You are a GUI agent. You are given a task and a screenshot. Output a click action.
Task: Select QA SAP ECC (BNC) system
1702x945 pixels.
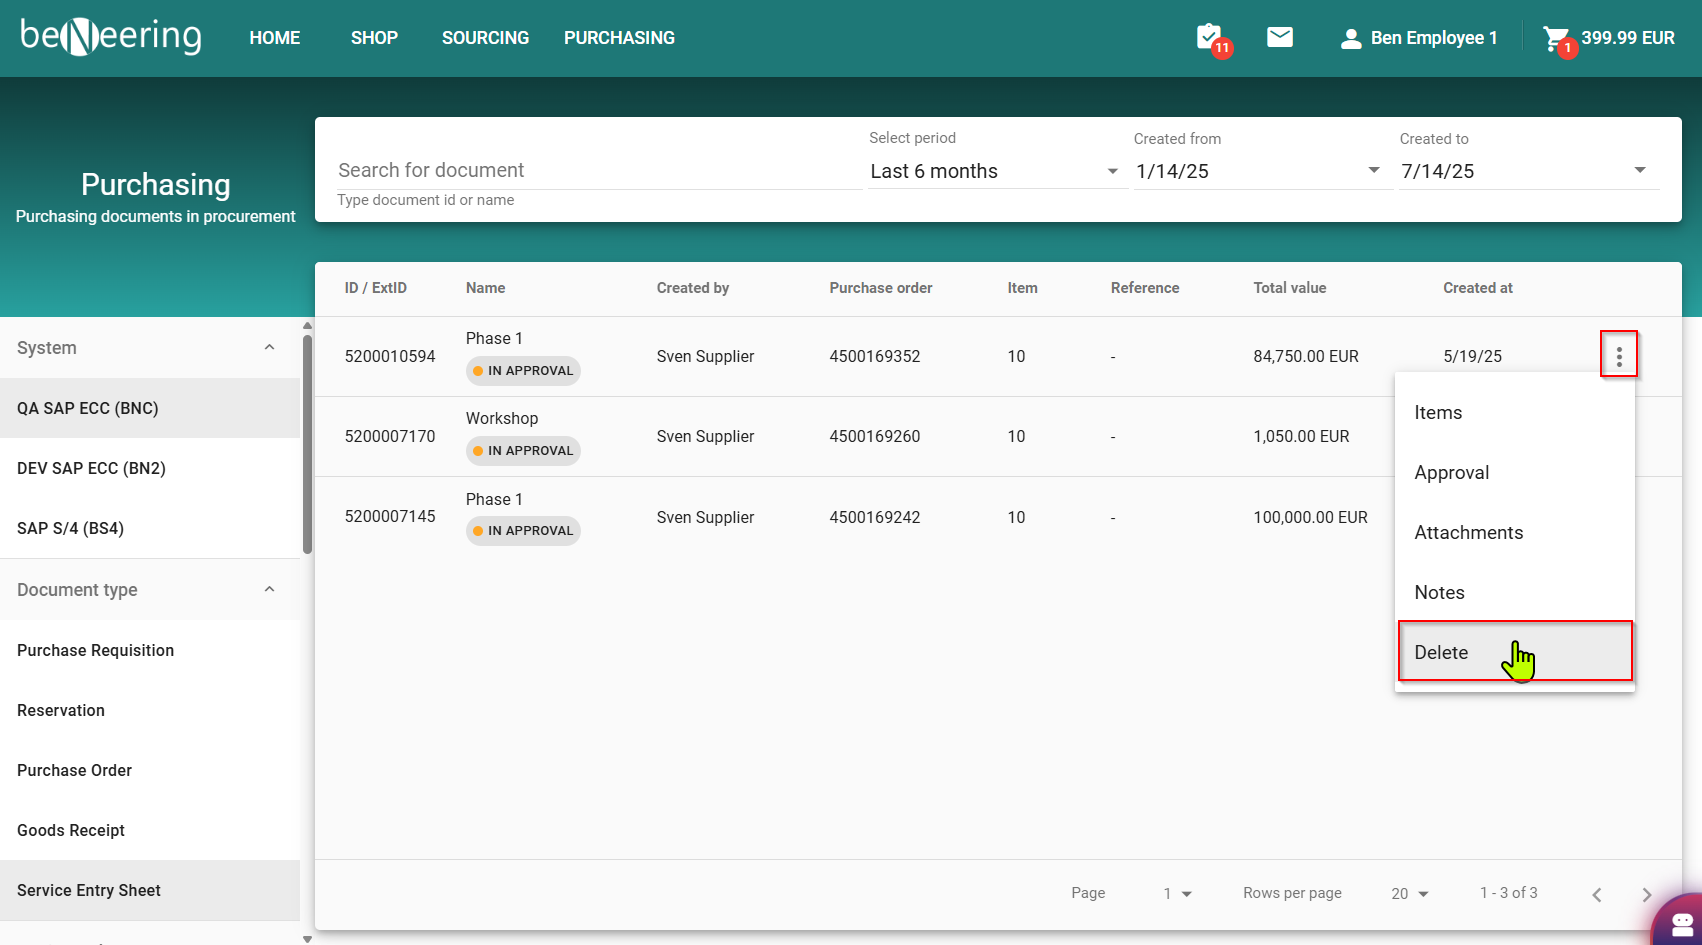(x=150, y=408)
